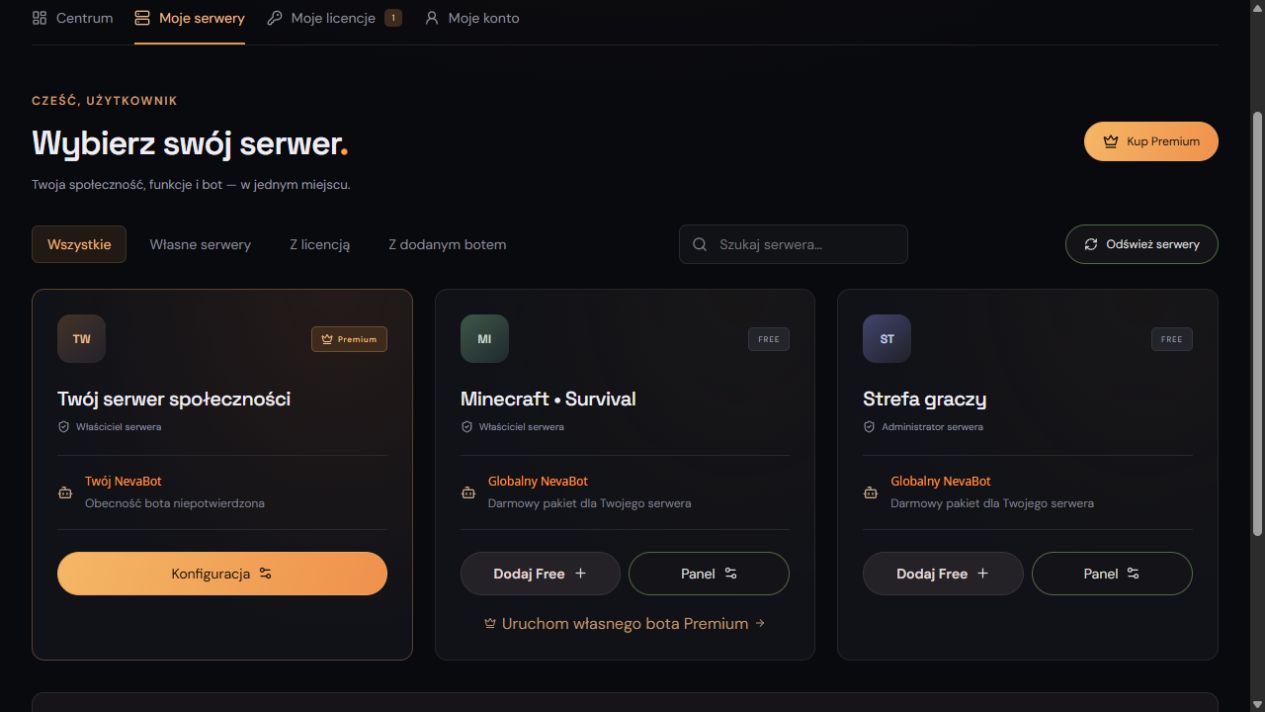This screenshot has width=1265, height=712.
Task: Click the Twój NevaBot label
Action: click(123, 481)
